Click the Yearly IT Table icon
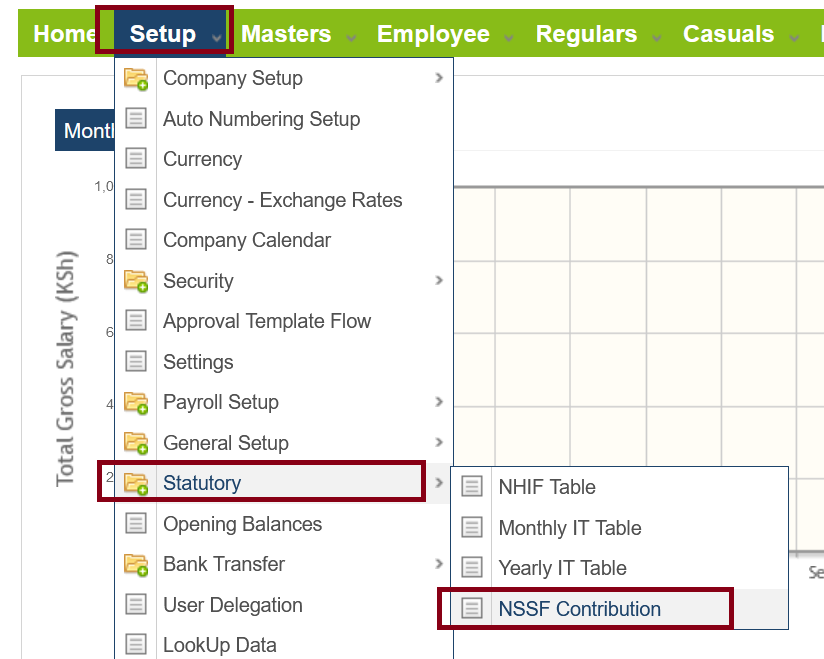The image size is (824, 659). pyautogui.click(x=471, y=568)
